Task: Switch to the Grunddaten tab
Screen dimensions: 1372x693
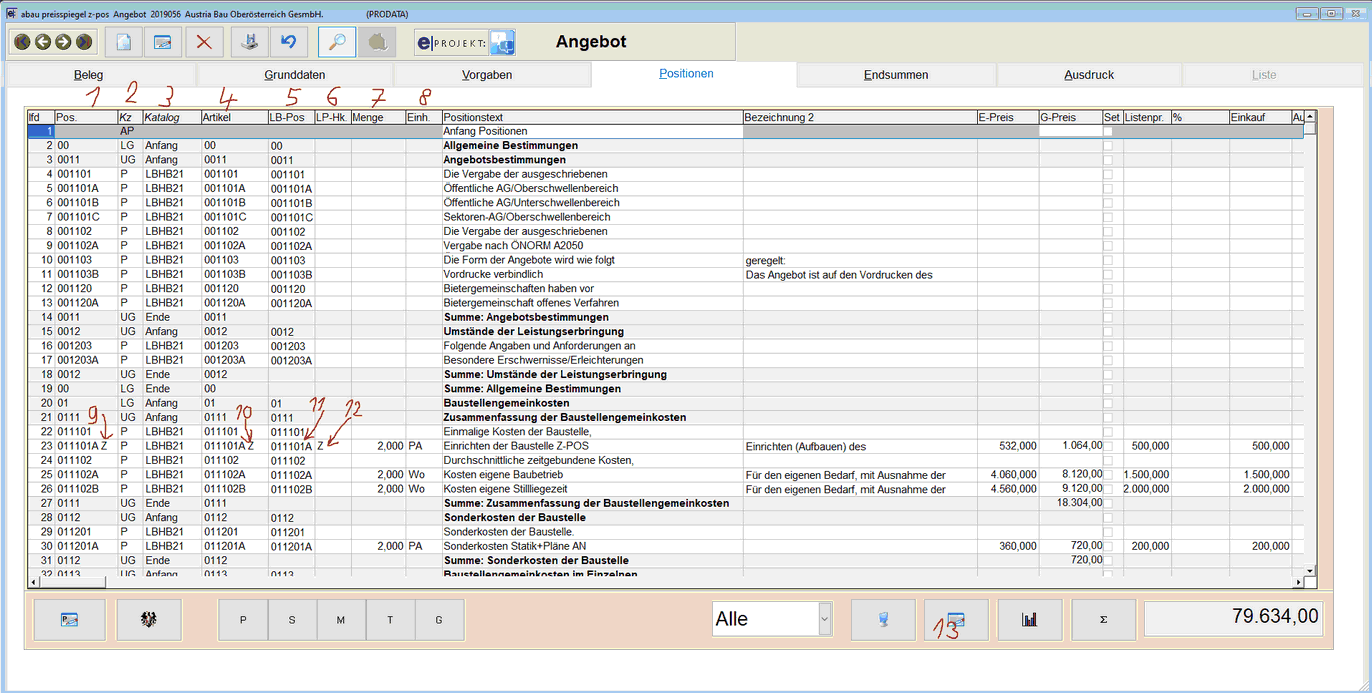Action: (294, 75)
